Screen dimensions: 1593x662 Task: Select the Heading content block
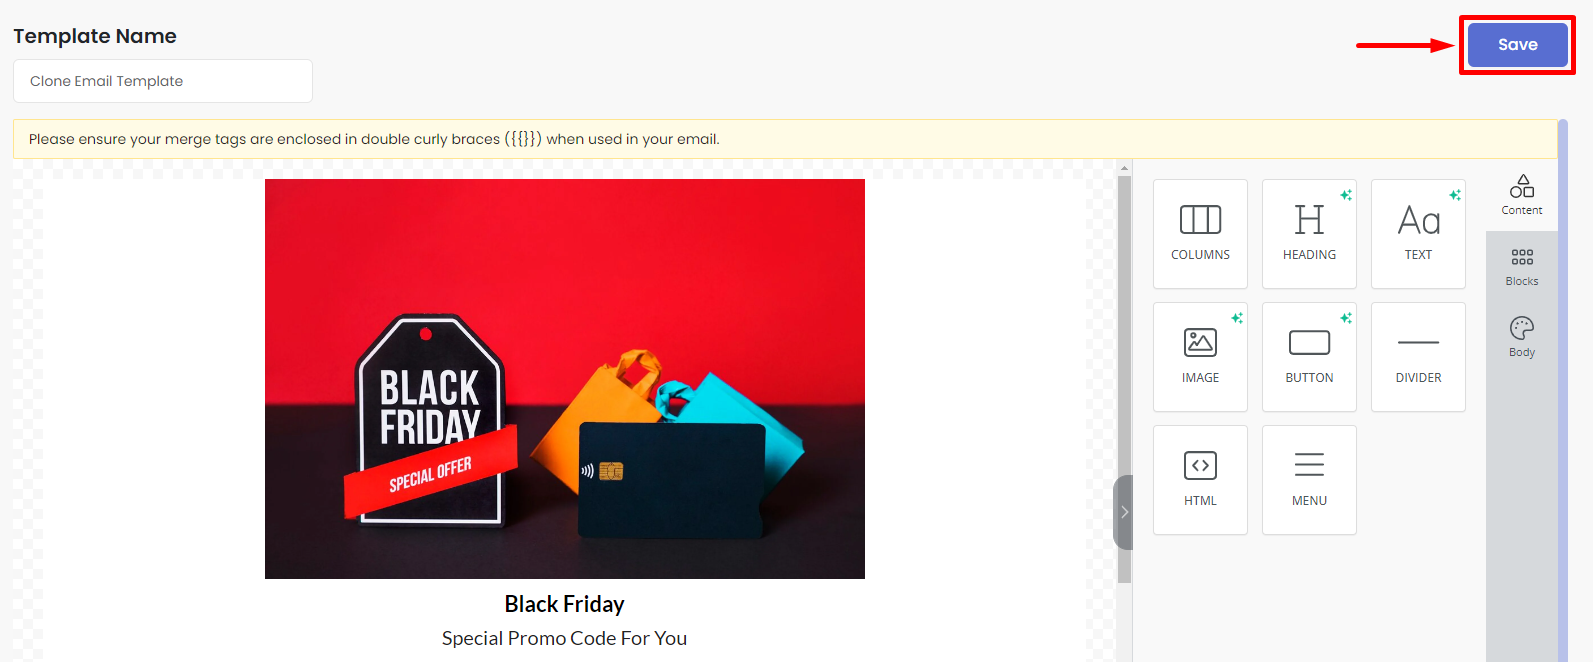pos(1309,234)
